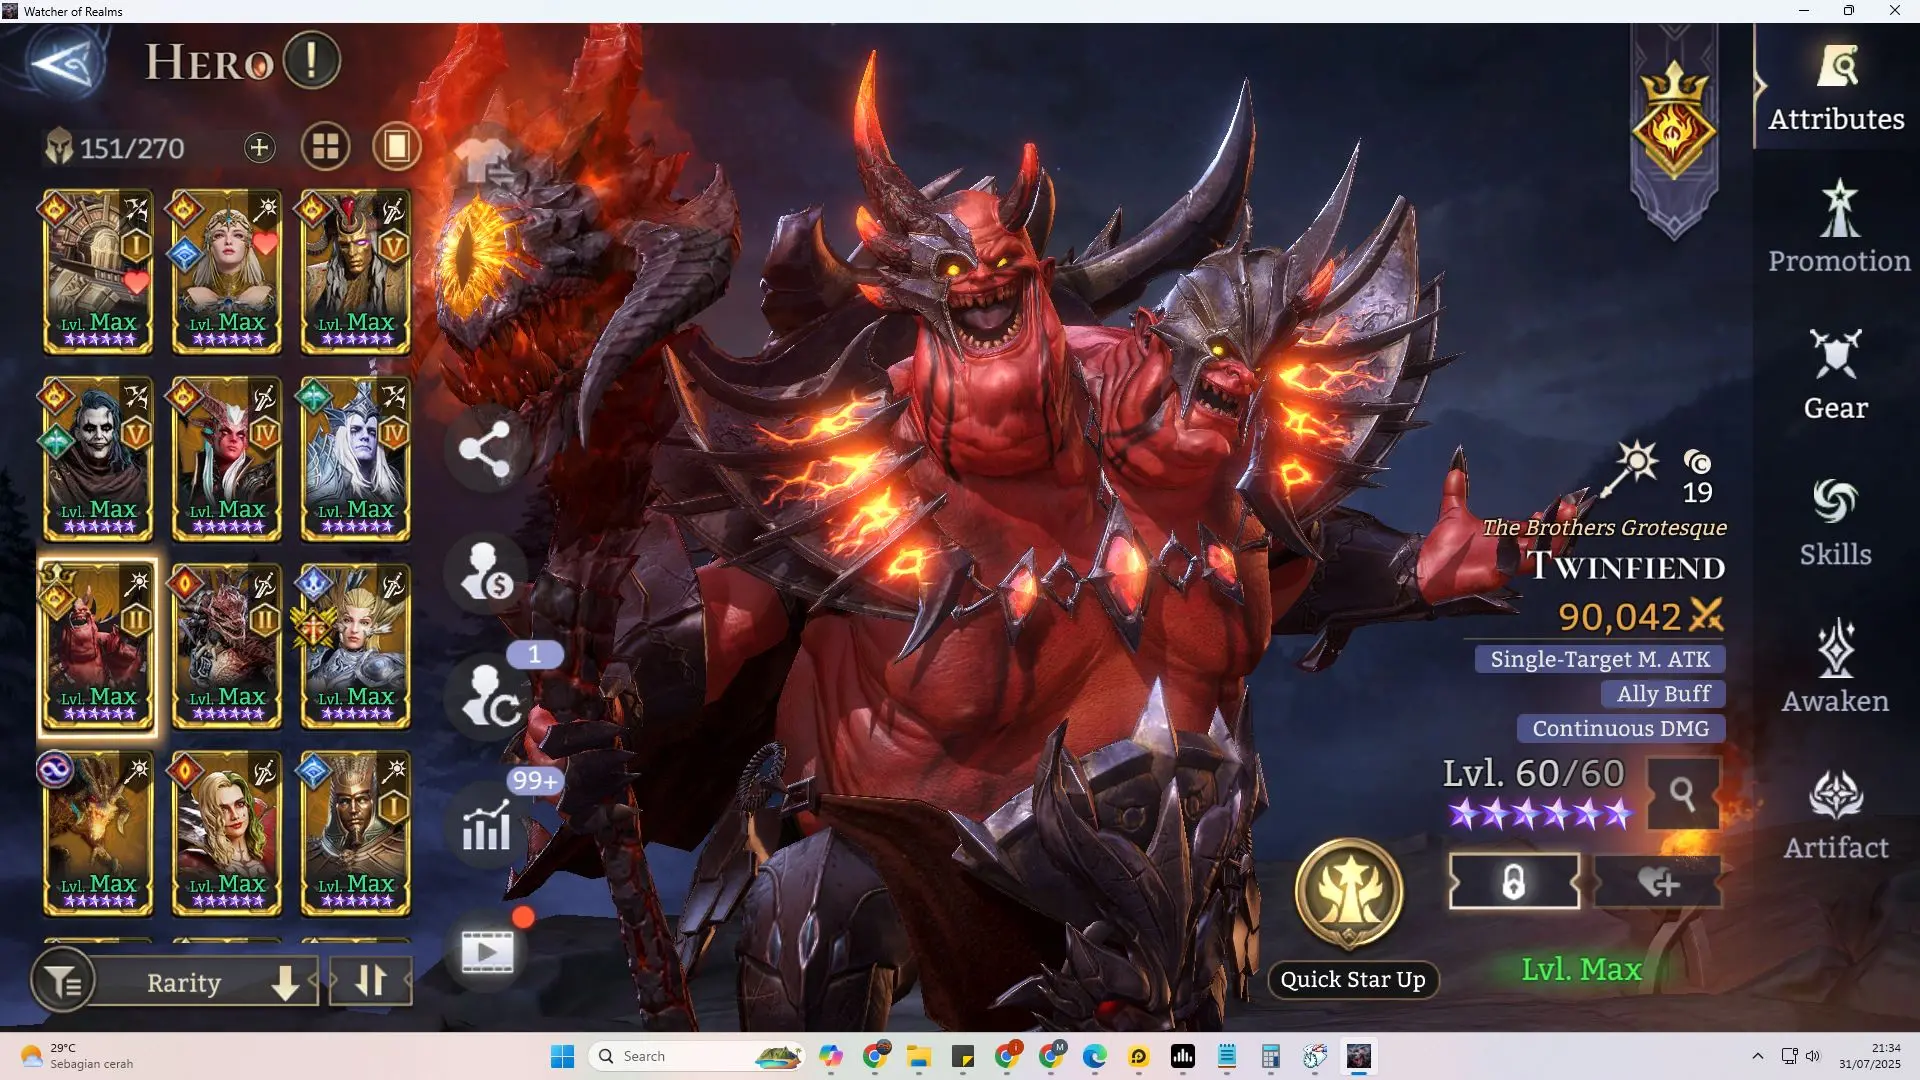Select the Continuous DMG tag

point(1620,729)
